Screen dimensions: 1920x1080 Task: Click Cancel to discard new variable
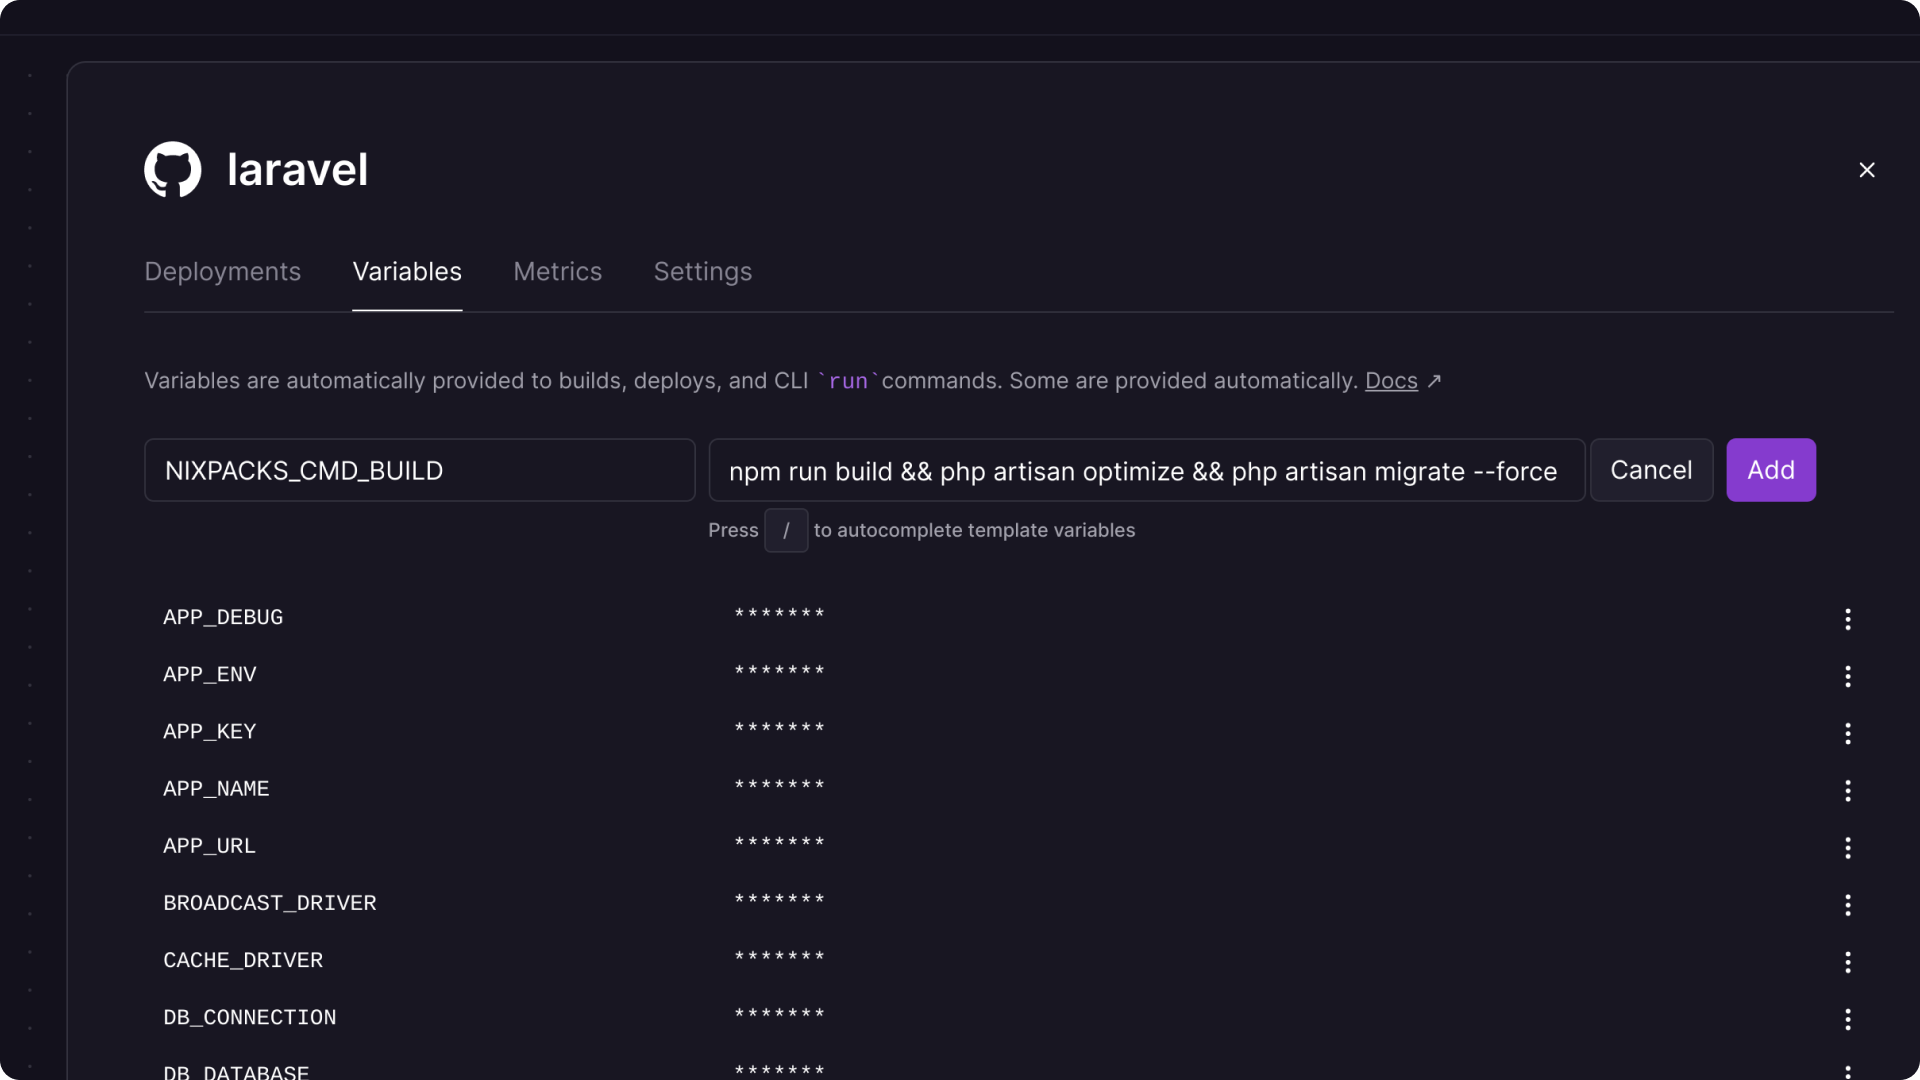point(1651,471)
